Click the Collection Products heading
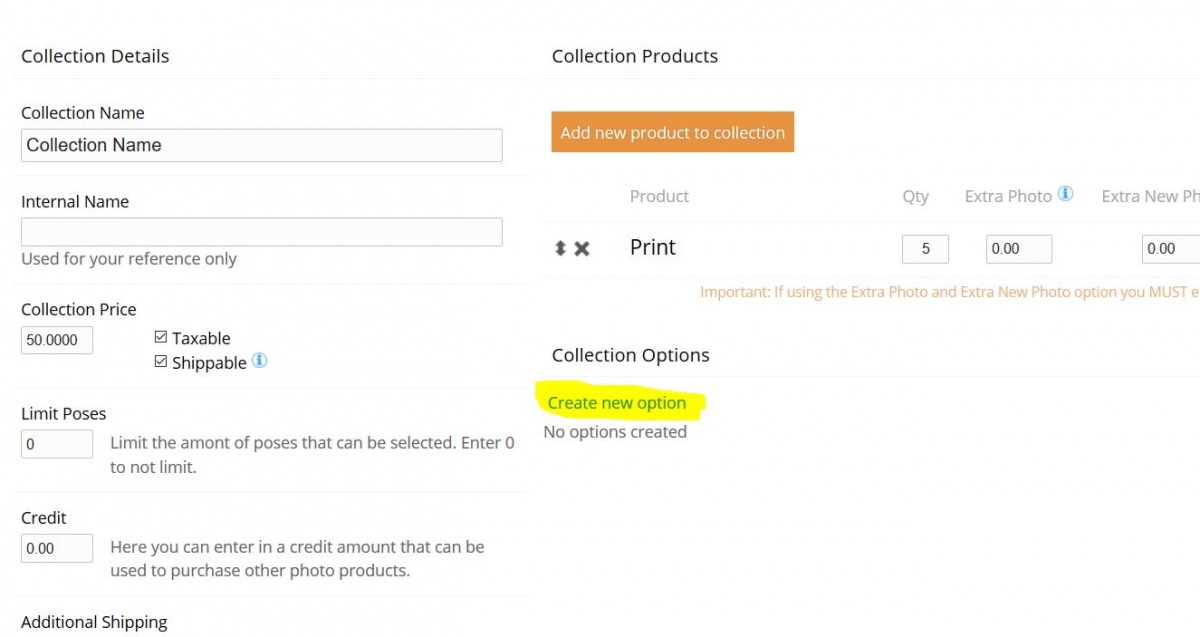The width and height of the screenshot is (1200, 637). (x=635, y=56)
